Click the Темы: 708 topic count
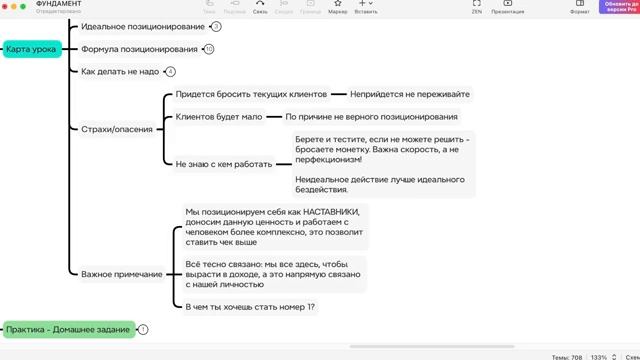640x360 pixels. click(567, 357)
